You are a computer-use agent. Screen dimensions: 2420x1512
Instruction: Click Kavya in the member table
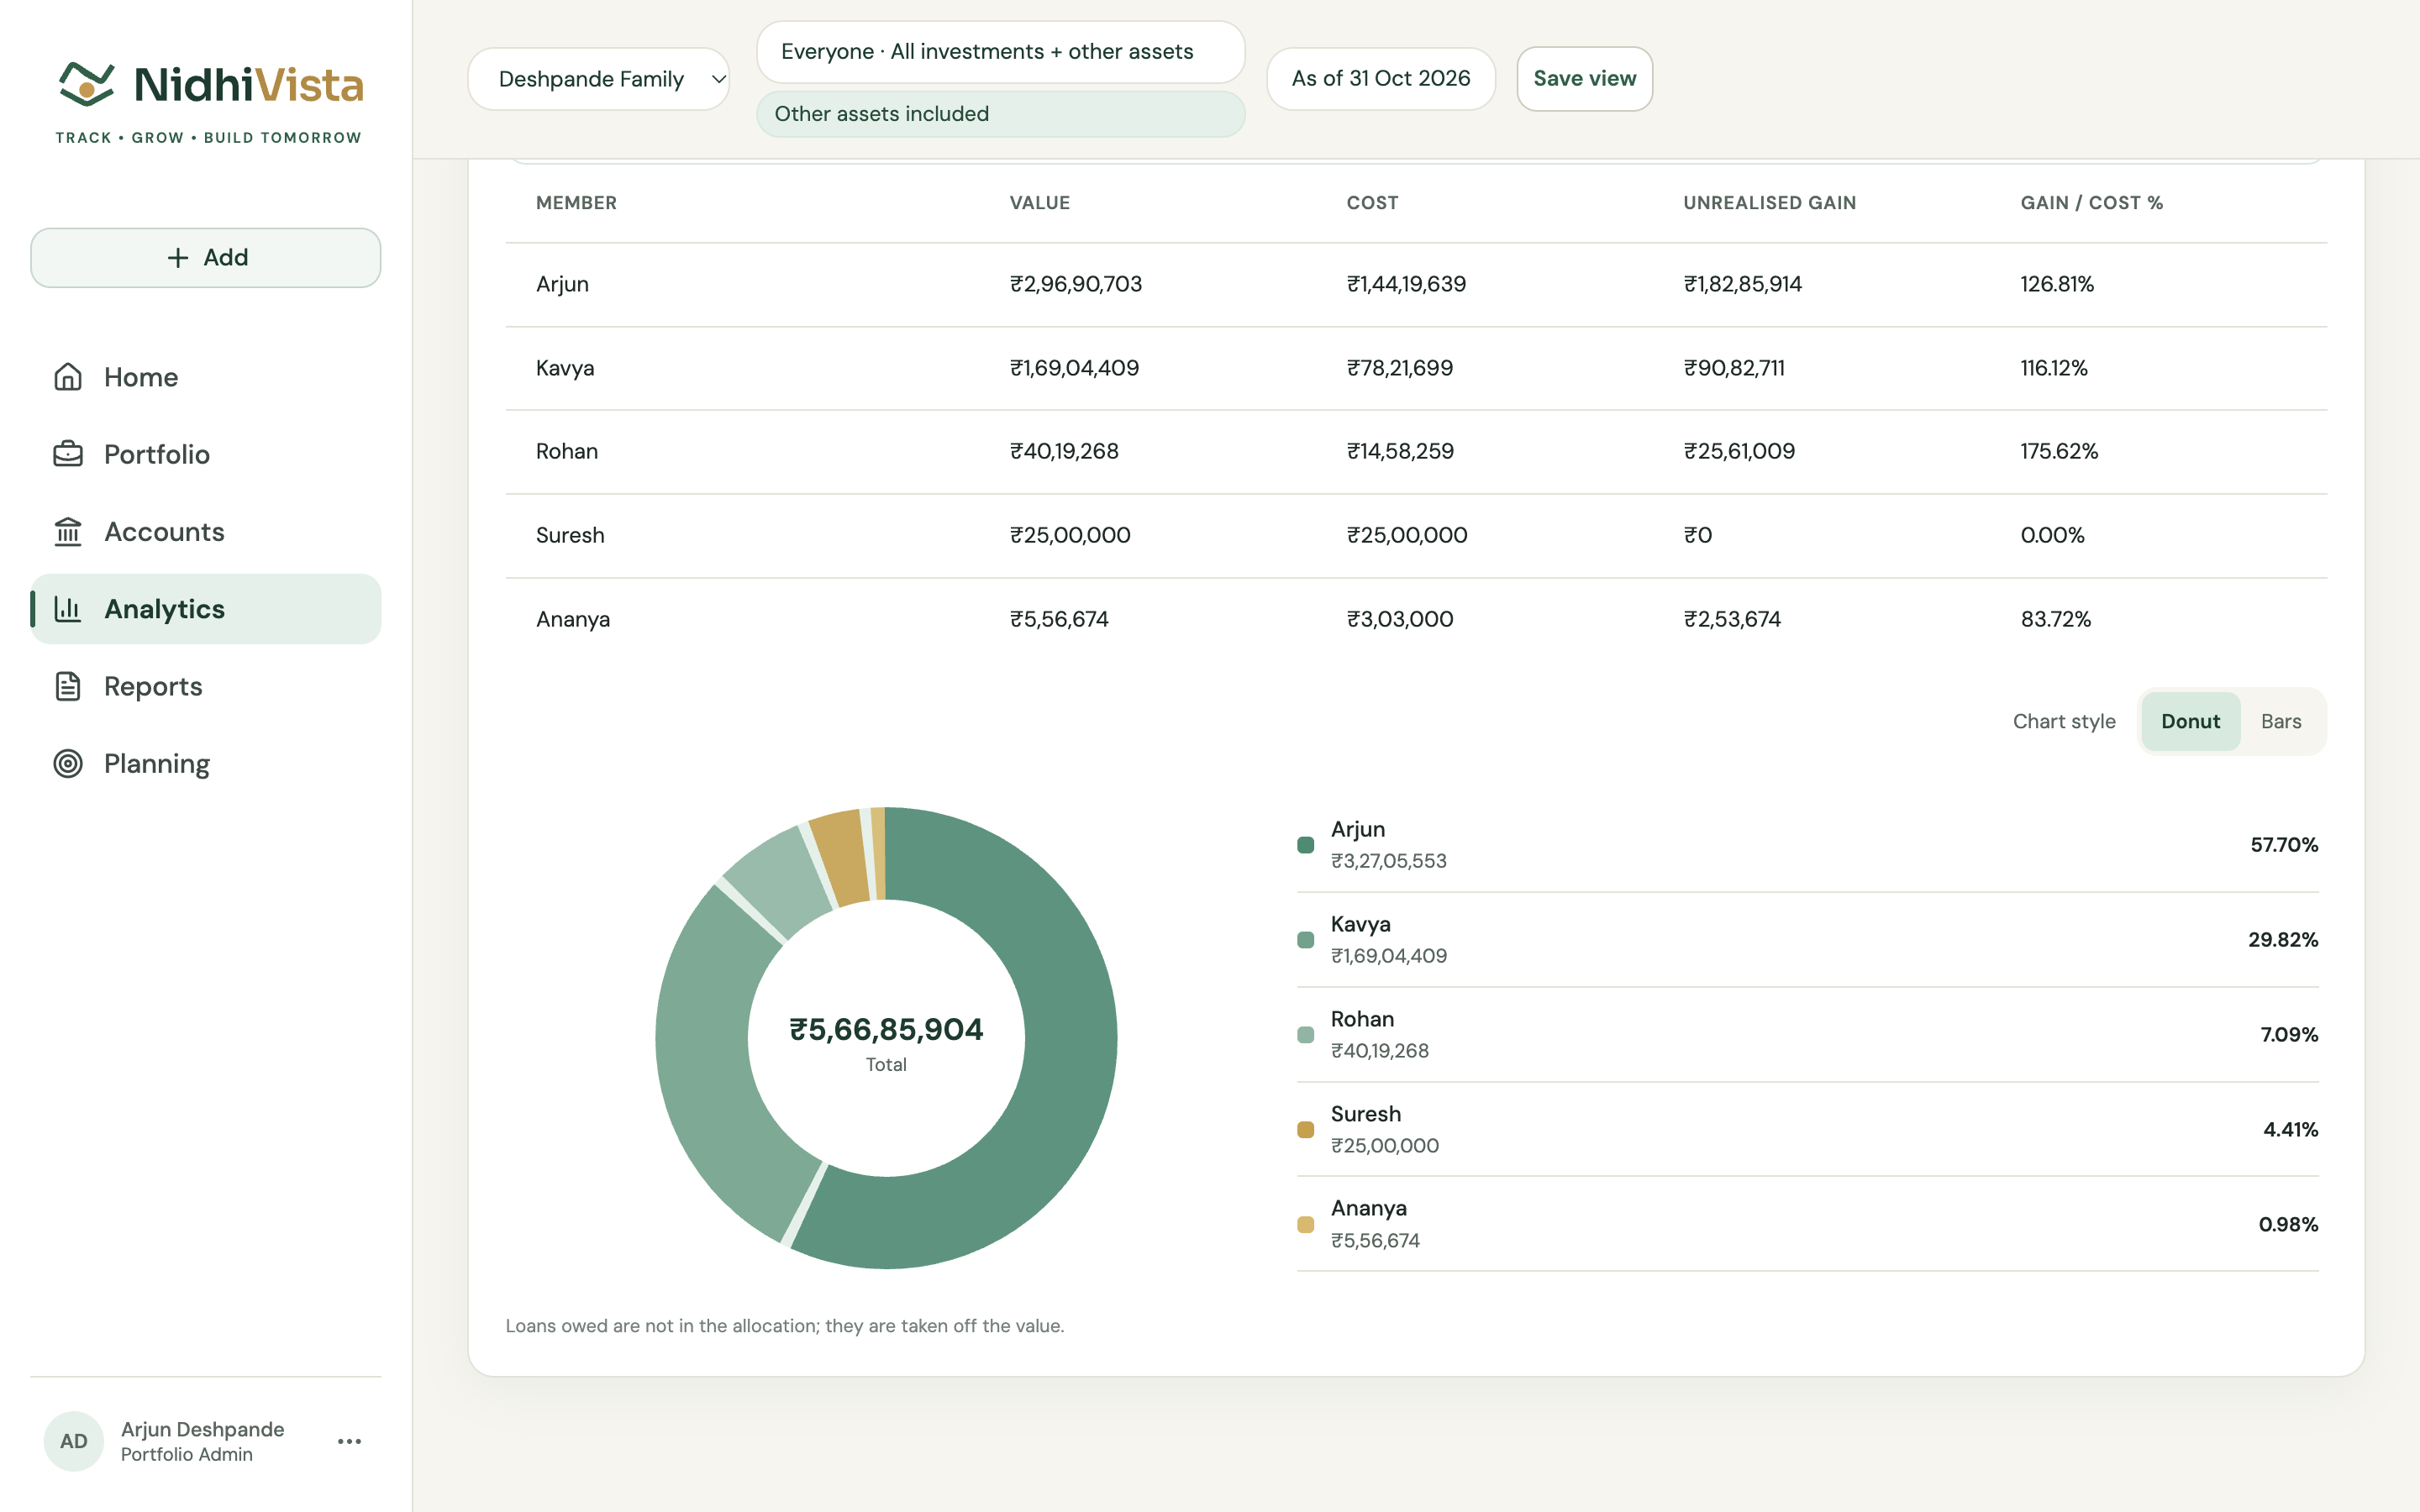[x=565, y=368]
